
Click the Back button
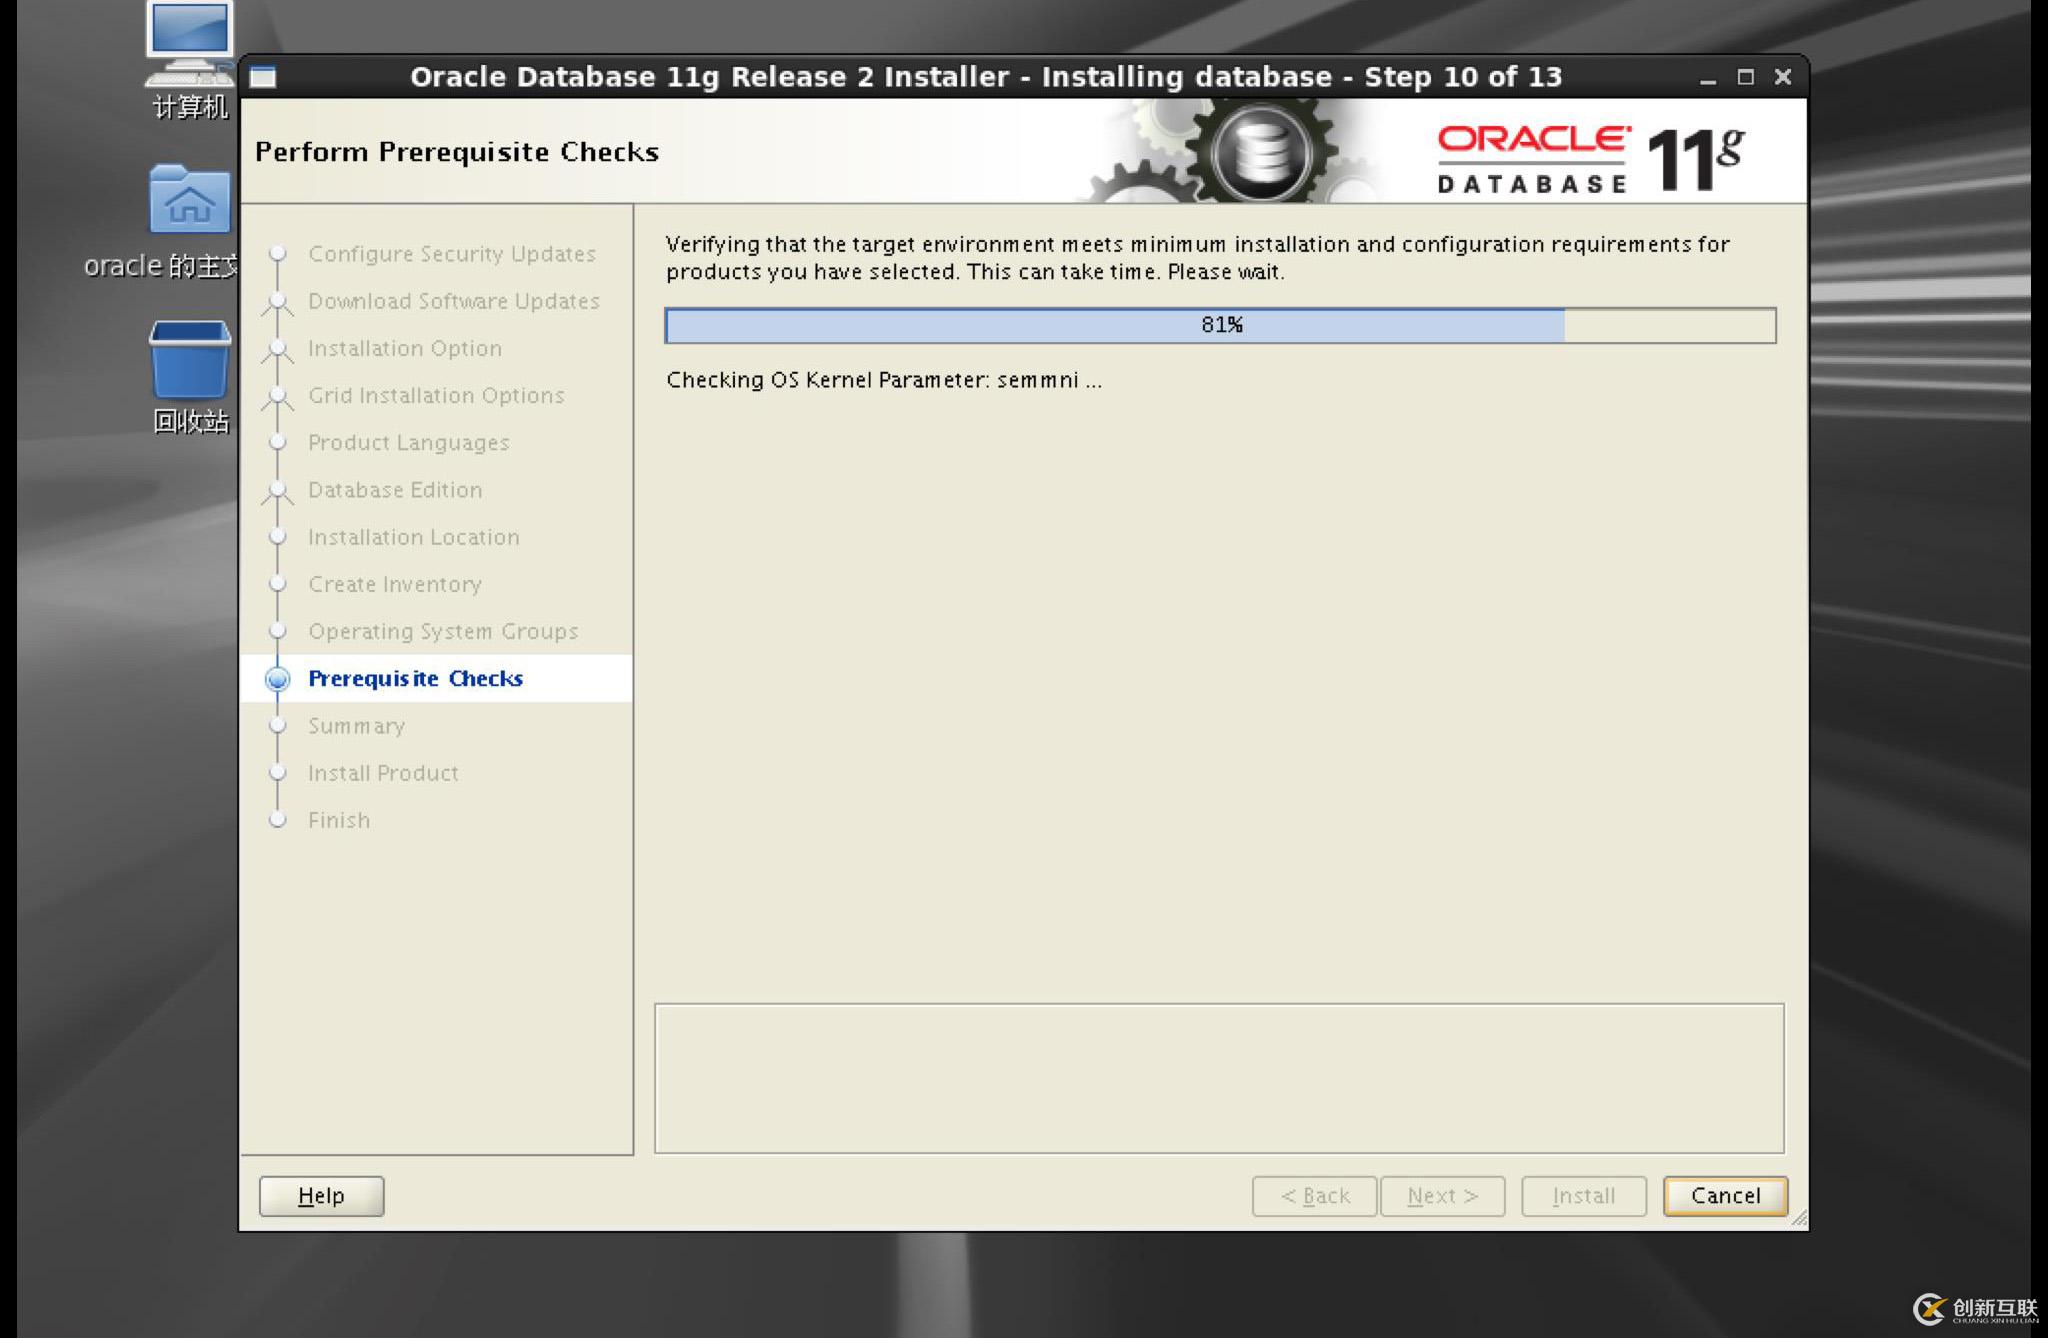click(x=1312, y=1195)
